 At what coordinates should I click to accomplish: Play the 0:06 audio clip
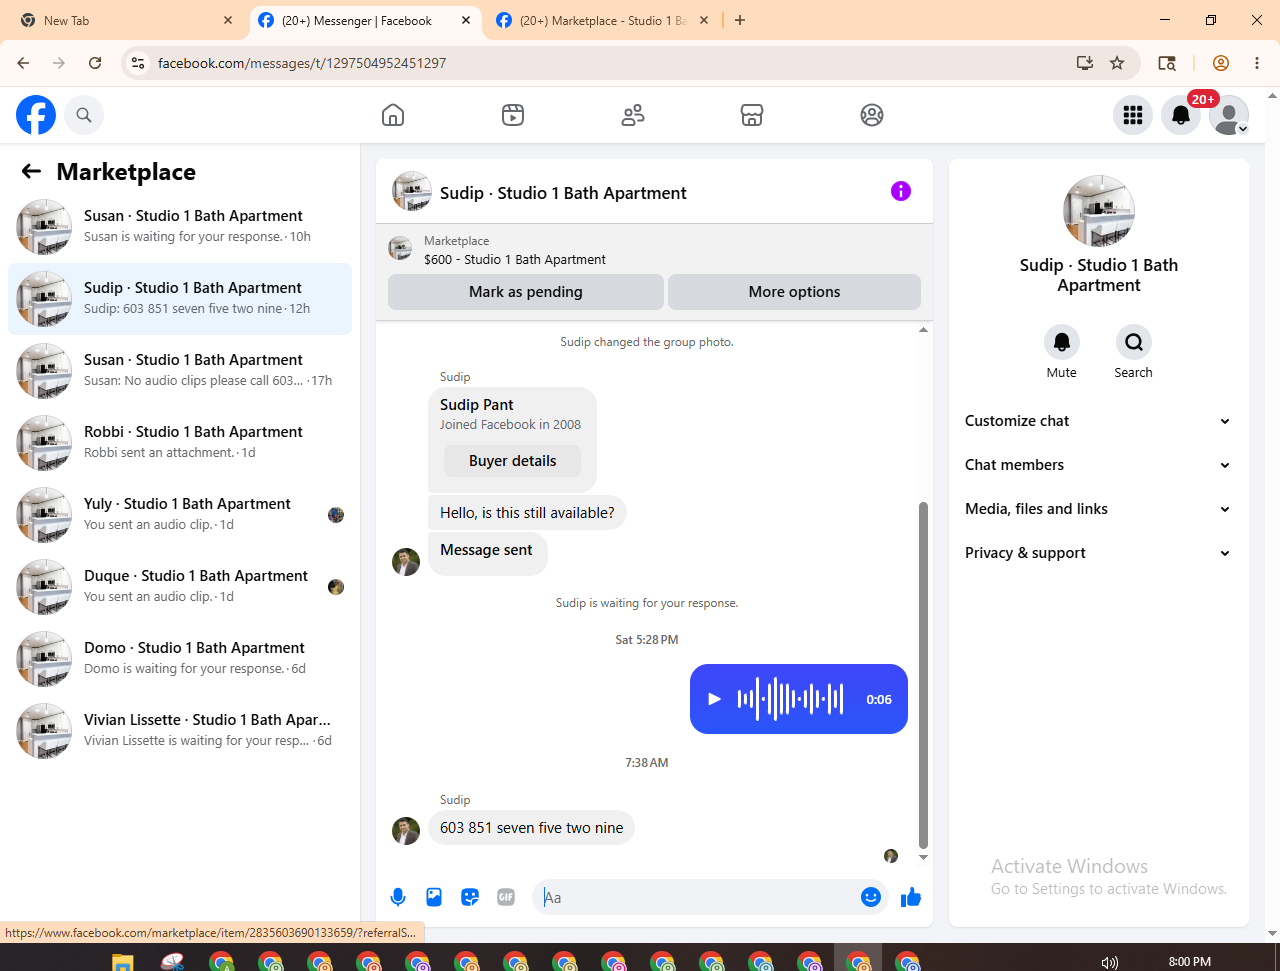pos(714,699)
